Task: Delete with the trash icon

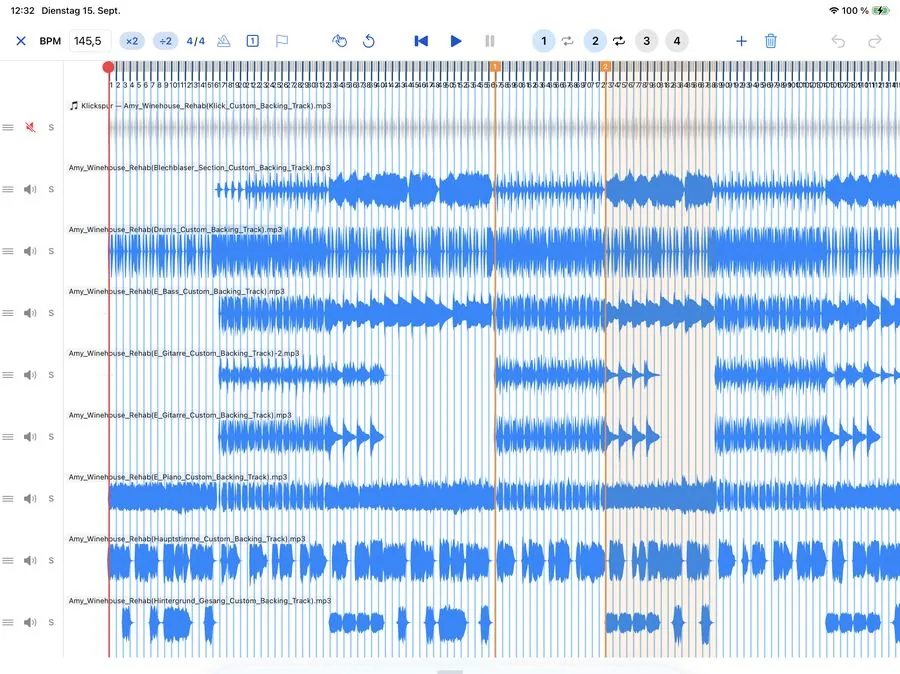Action: pyautogui.click(x=771, y=41)
